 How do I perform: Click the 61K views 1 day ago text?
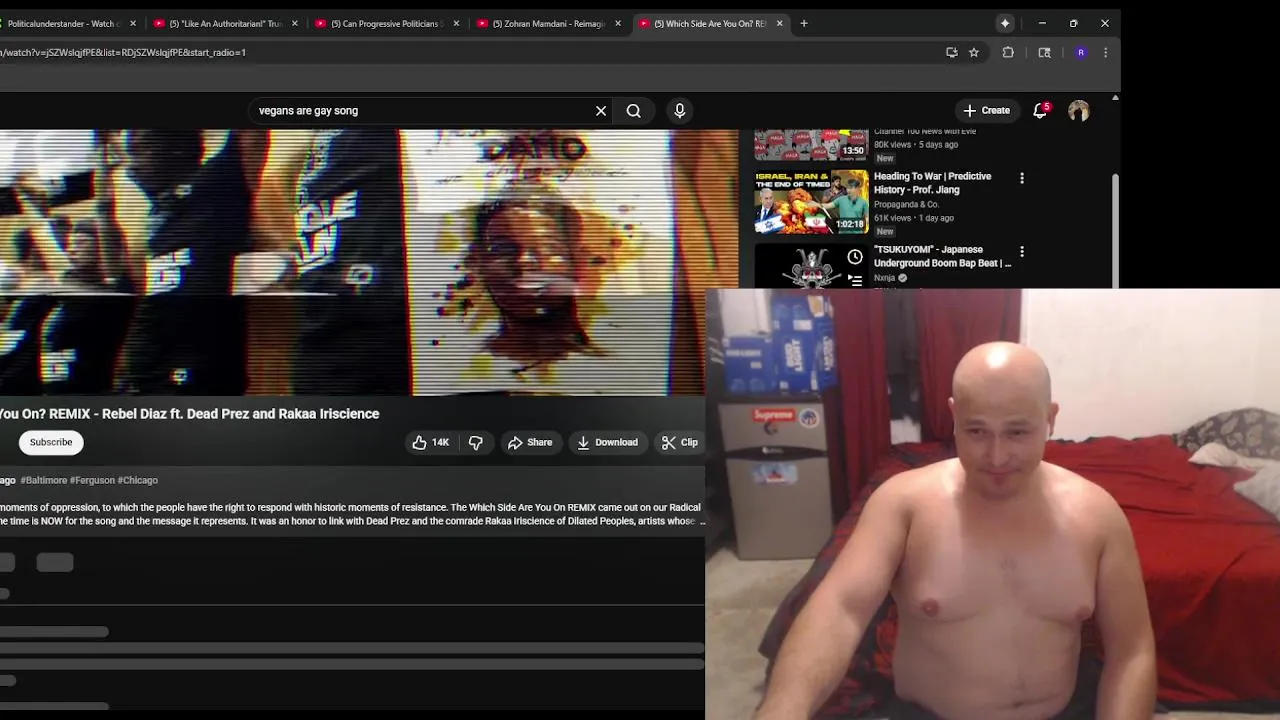pos(913,218)
